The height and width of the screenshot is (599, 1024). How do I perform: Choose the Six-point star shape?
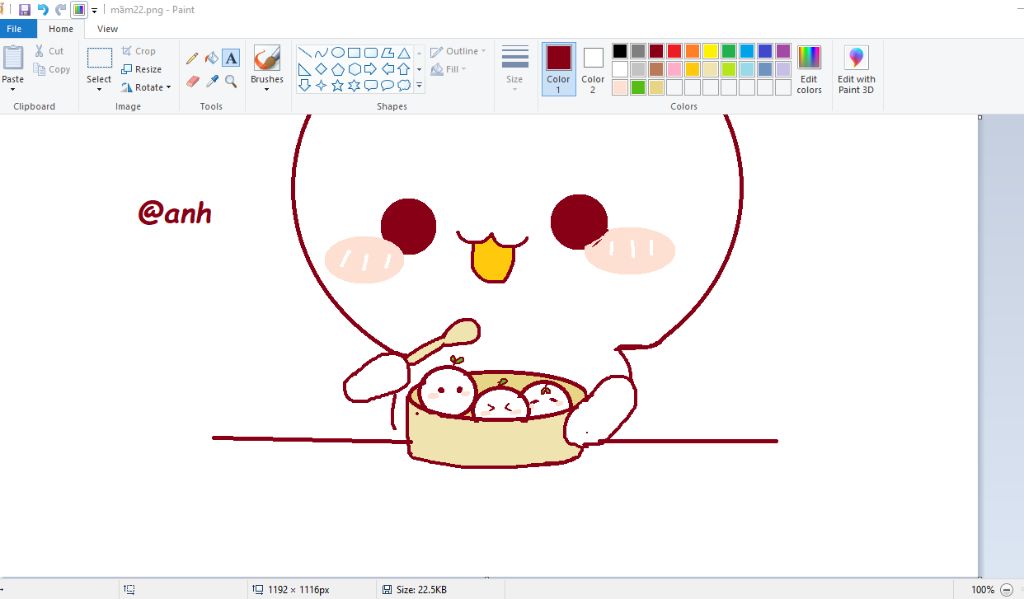pos(354,86)
